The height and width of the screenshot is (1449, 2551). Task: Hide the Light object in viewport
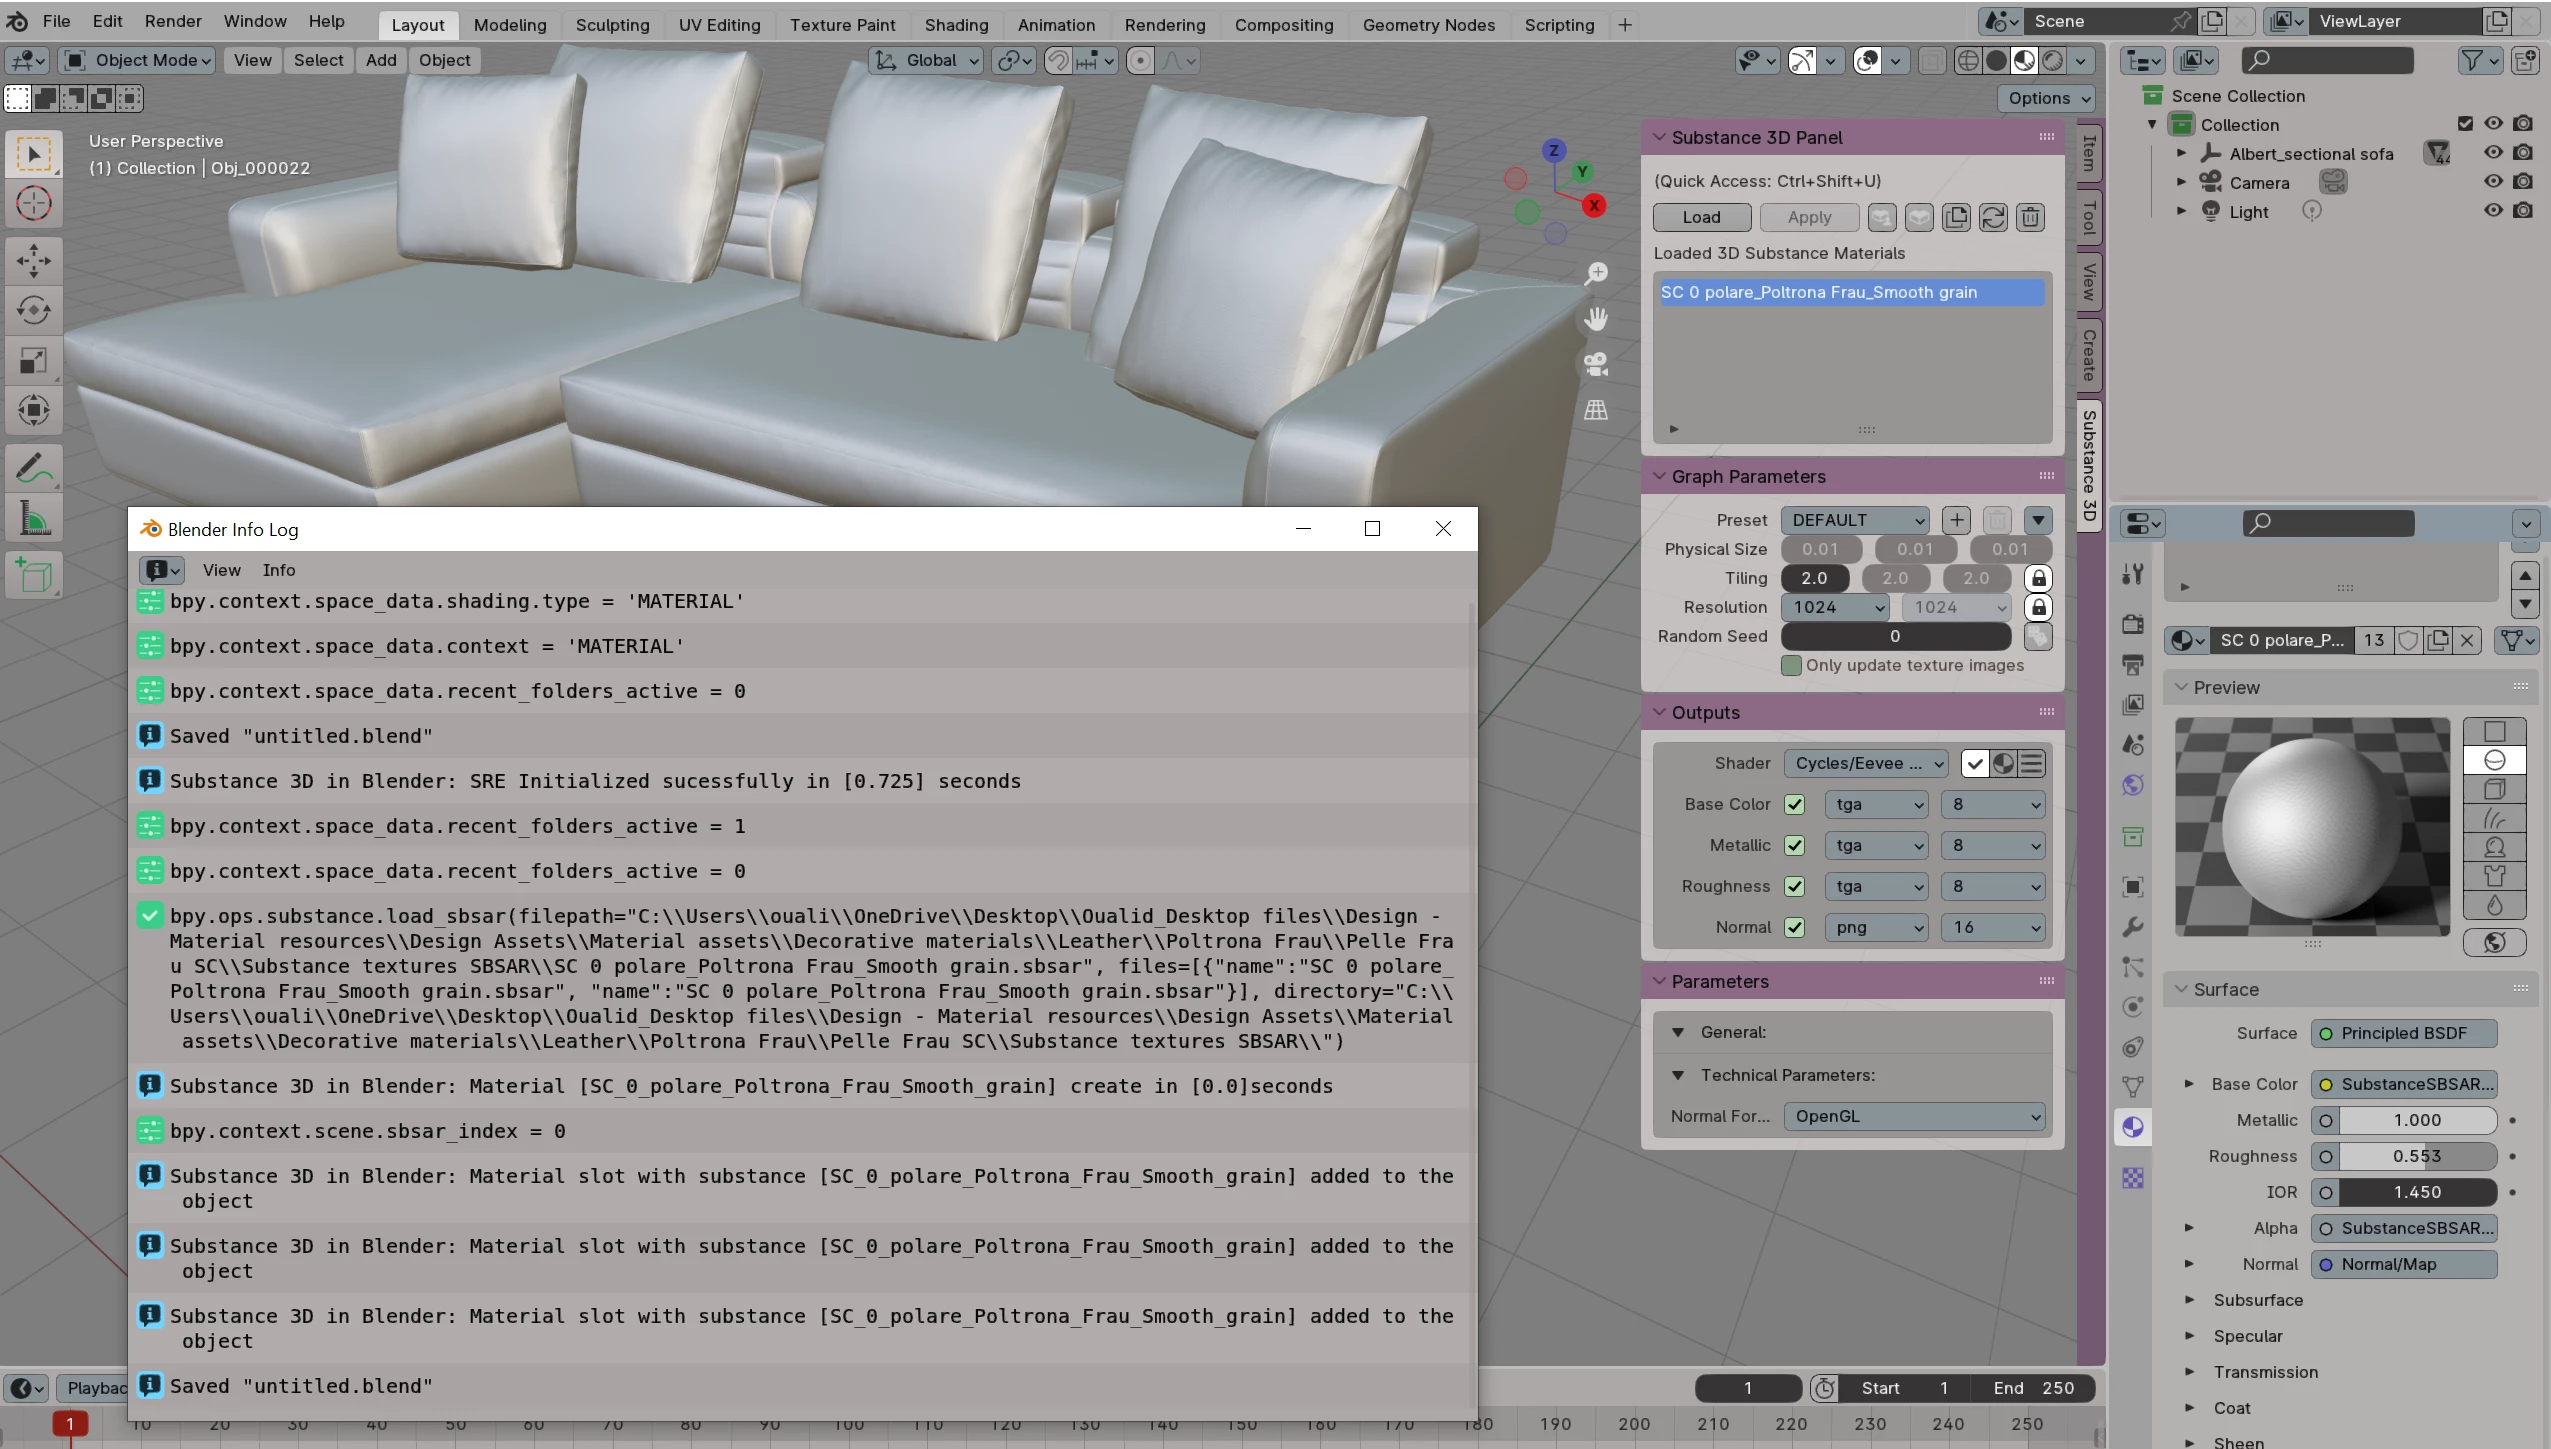tap(2493, 211)
